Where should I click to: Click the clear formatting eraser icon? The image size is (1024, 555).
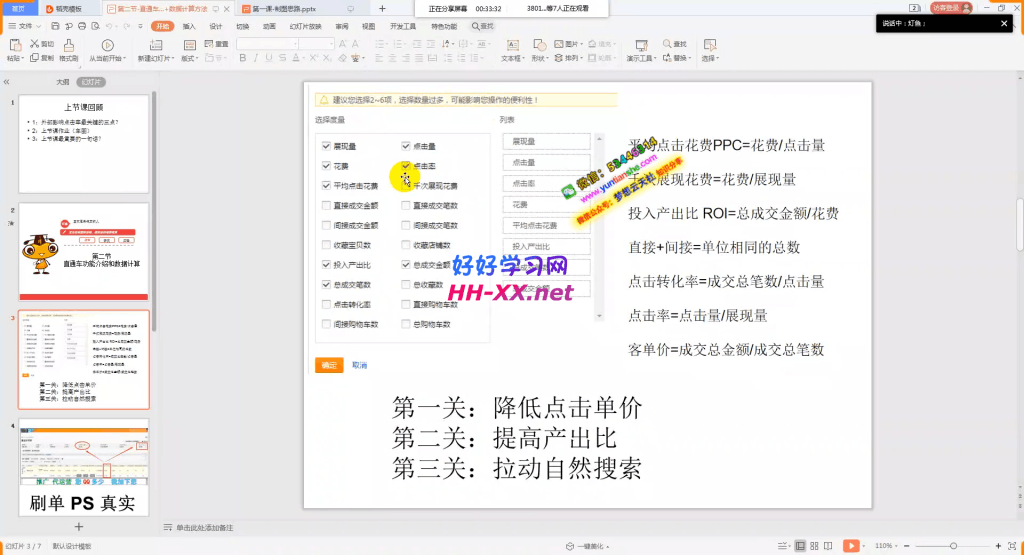[x=342, y=58]
